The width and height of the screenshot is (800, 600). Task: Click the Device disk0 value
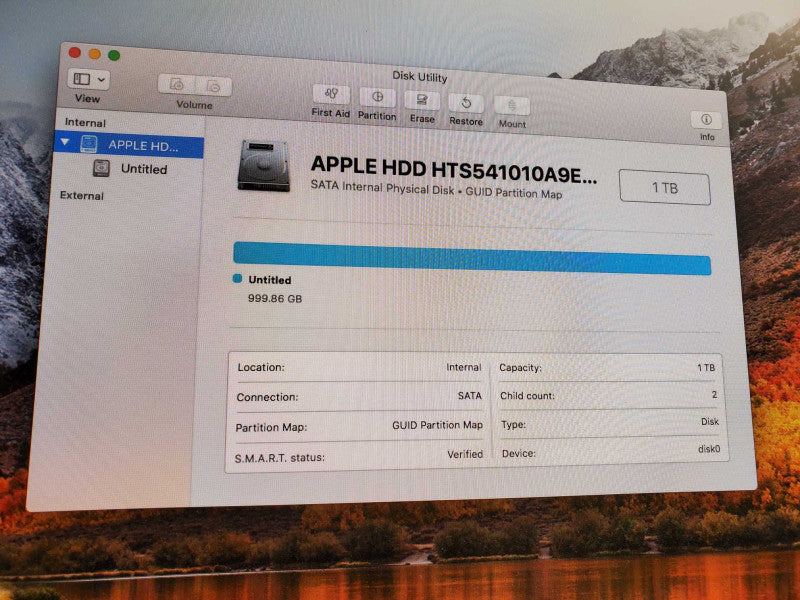tap(709, 449)
